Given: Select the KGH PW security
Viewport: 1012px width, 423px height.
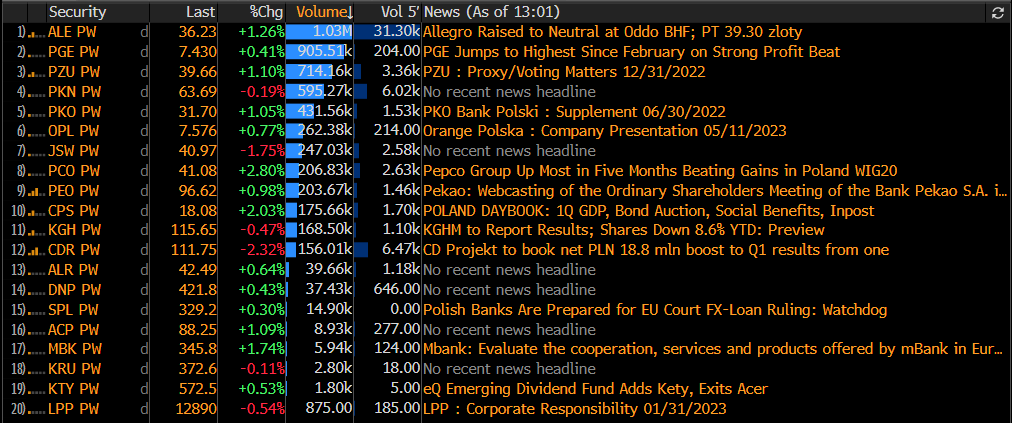Looking at the screenshot, I should tap(74, 231).
